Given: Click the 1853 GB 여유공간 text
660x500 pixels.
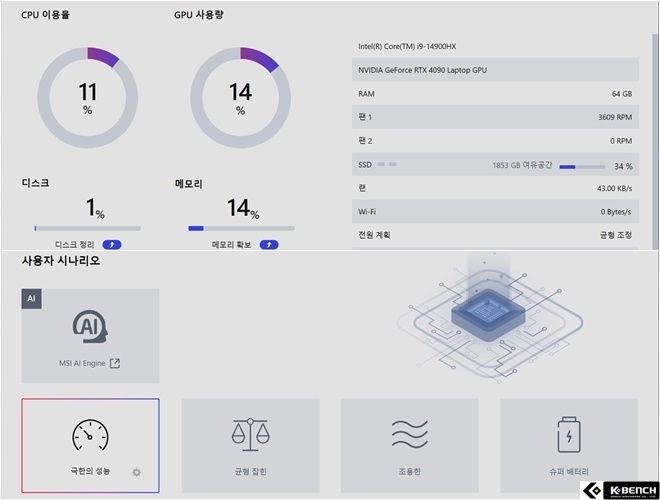Looking at the screenshot, I should tap(522, 165).
